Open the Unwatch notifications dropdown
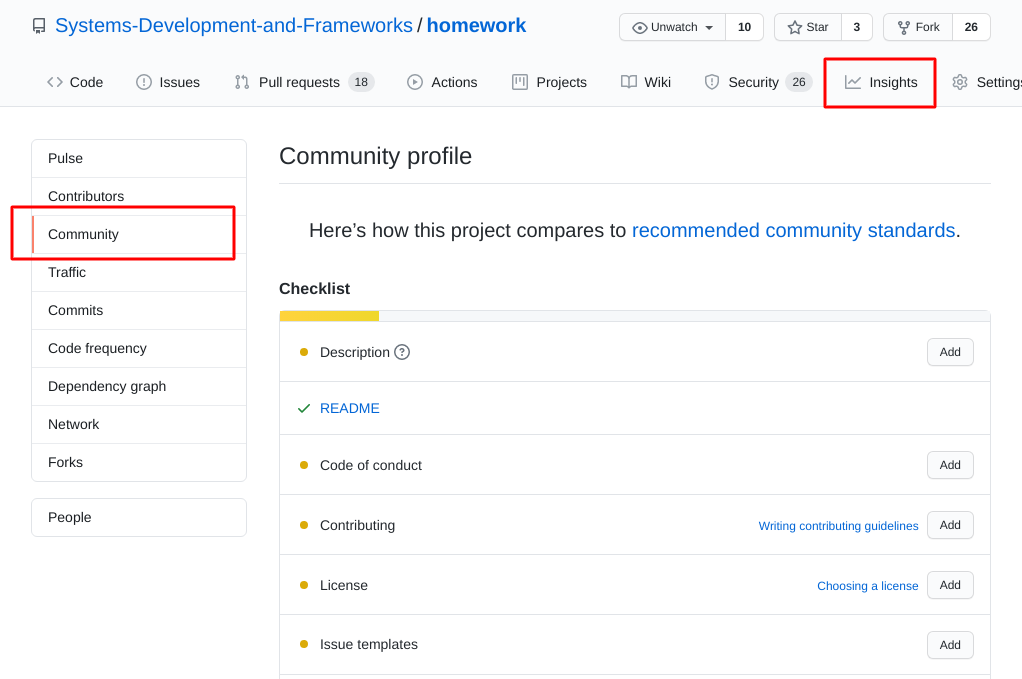The image size is (1022, 679). tap(672, 27)
